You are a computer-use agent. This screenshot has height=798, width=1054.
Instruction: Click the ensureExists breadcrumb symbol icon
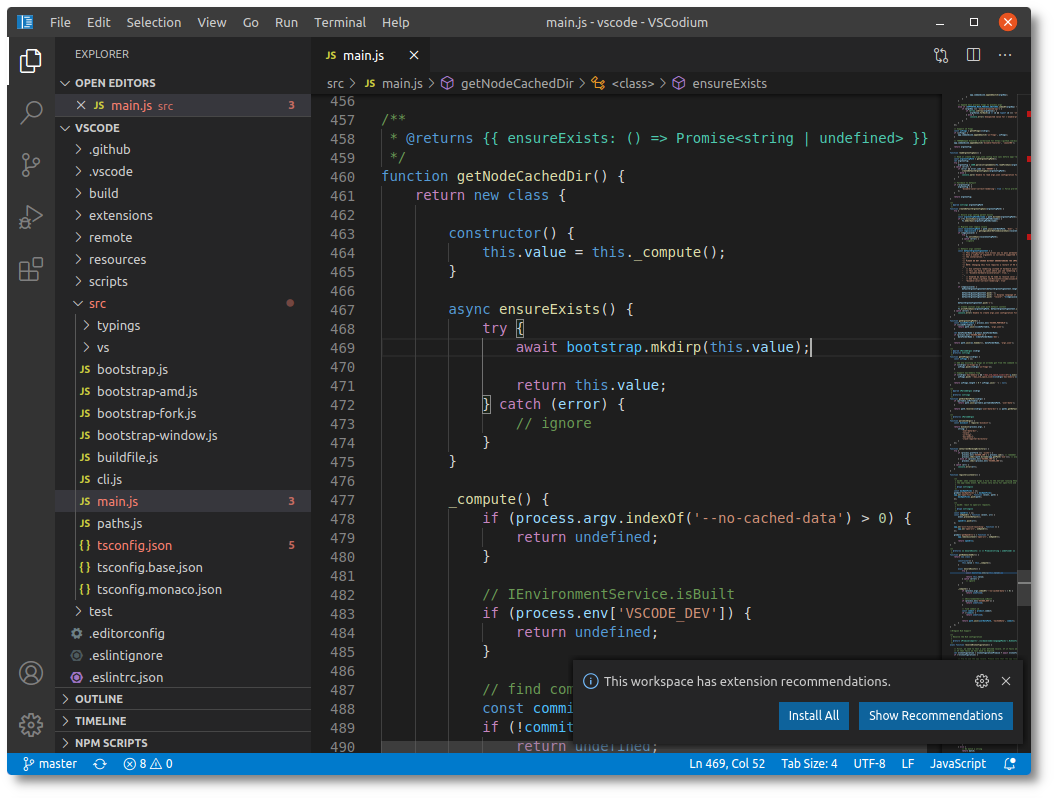click(679, 83)
